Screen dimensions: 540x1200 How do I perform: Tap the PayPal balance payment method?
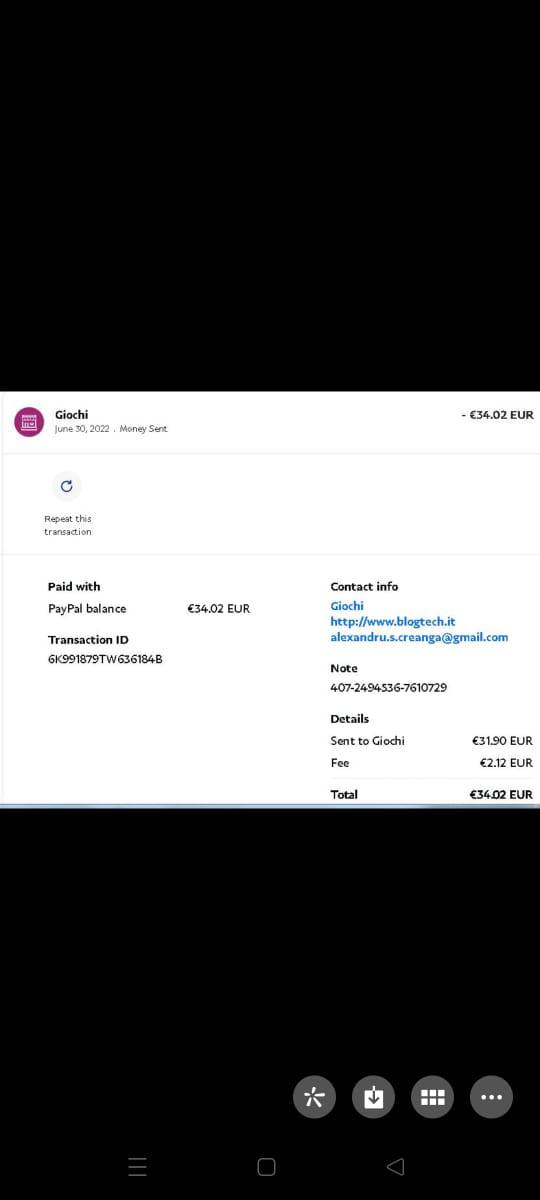coord(87,608)
